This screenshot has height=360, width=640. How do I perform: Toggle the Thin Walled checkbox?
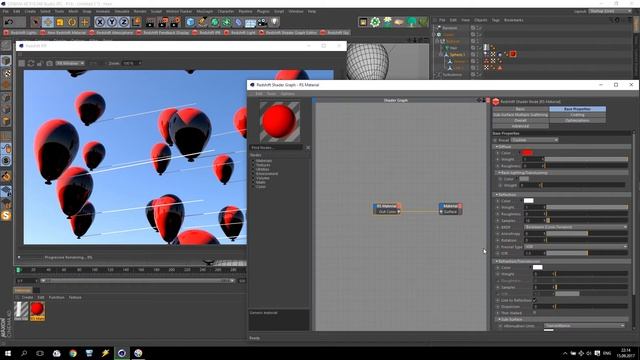pyautogui.click(x=535, y=313)
